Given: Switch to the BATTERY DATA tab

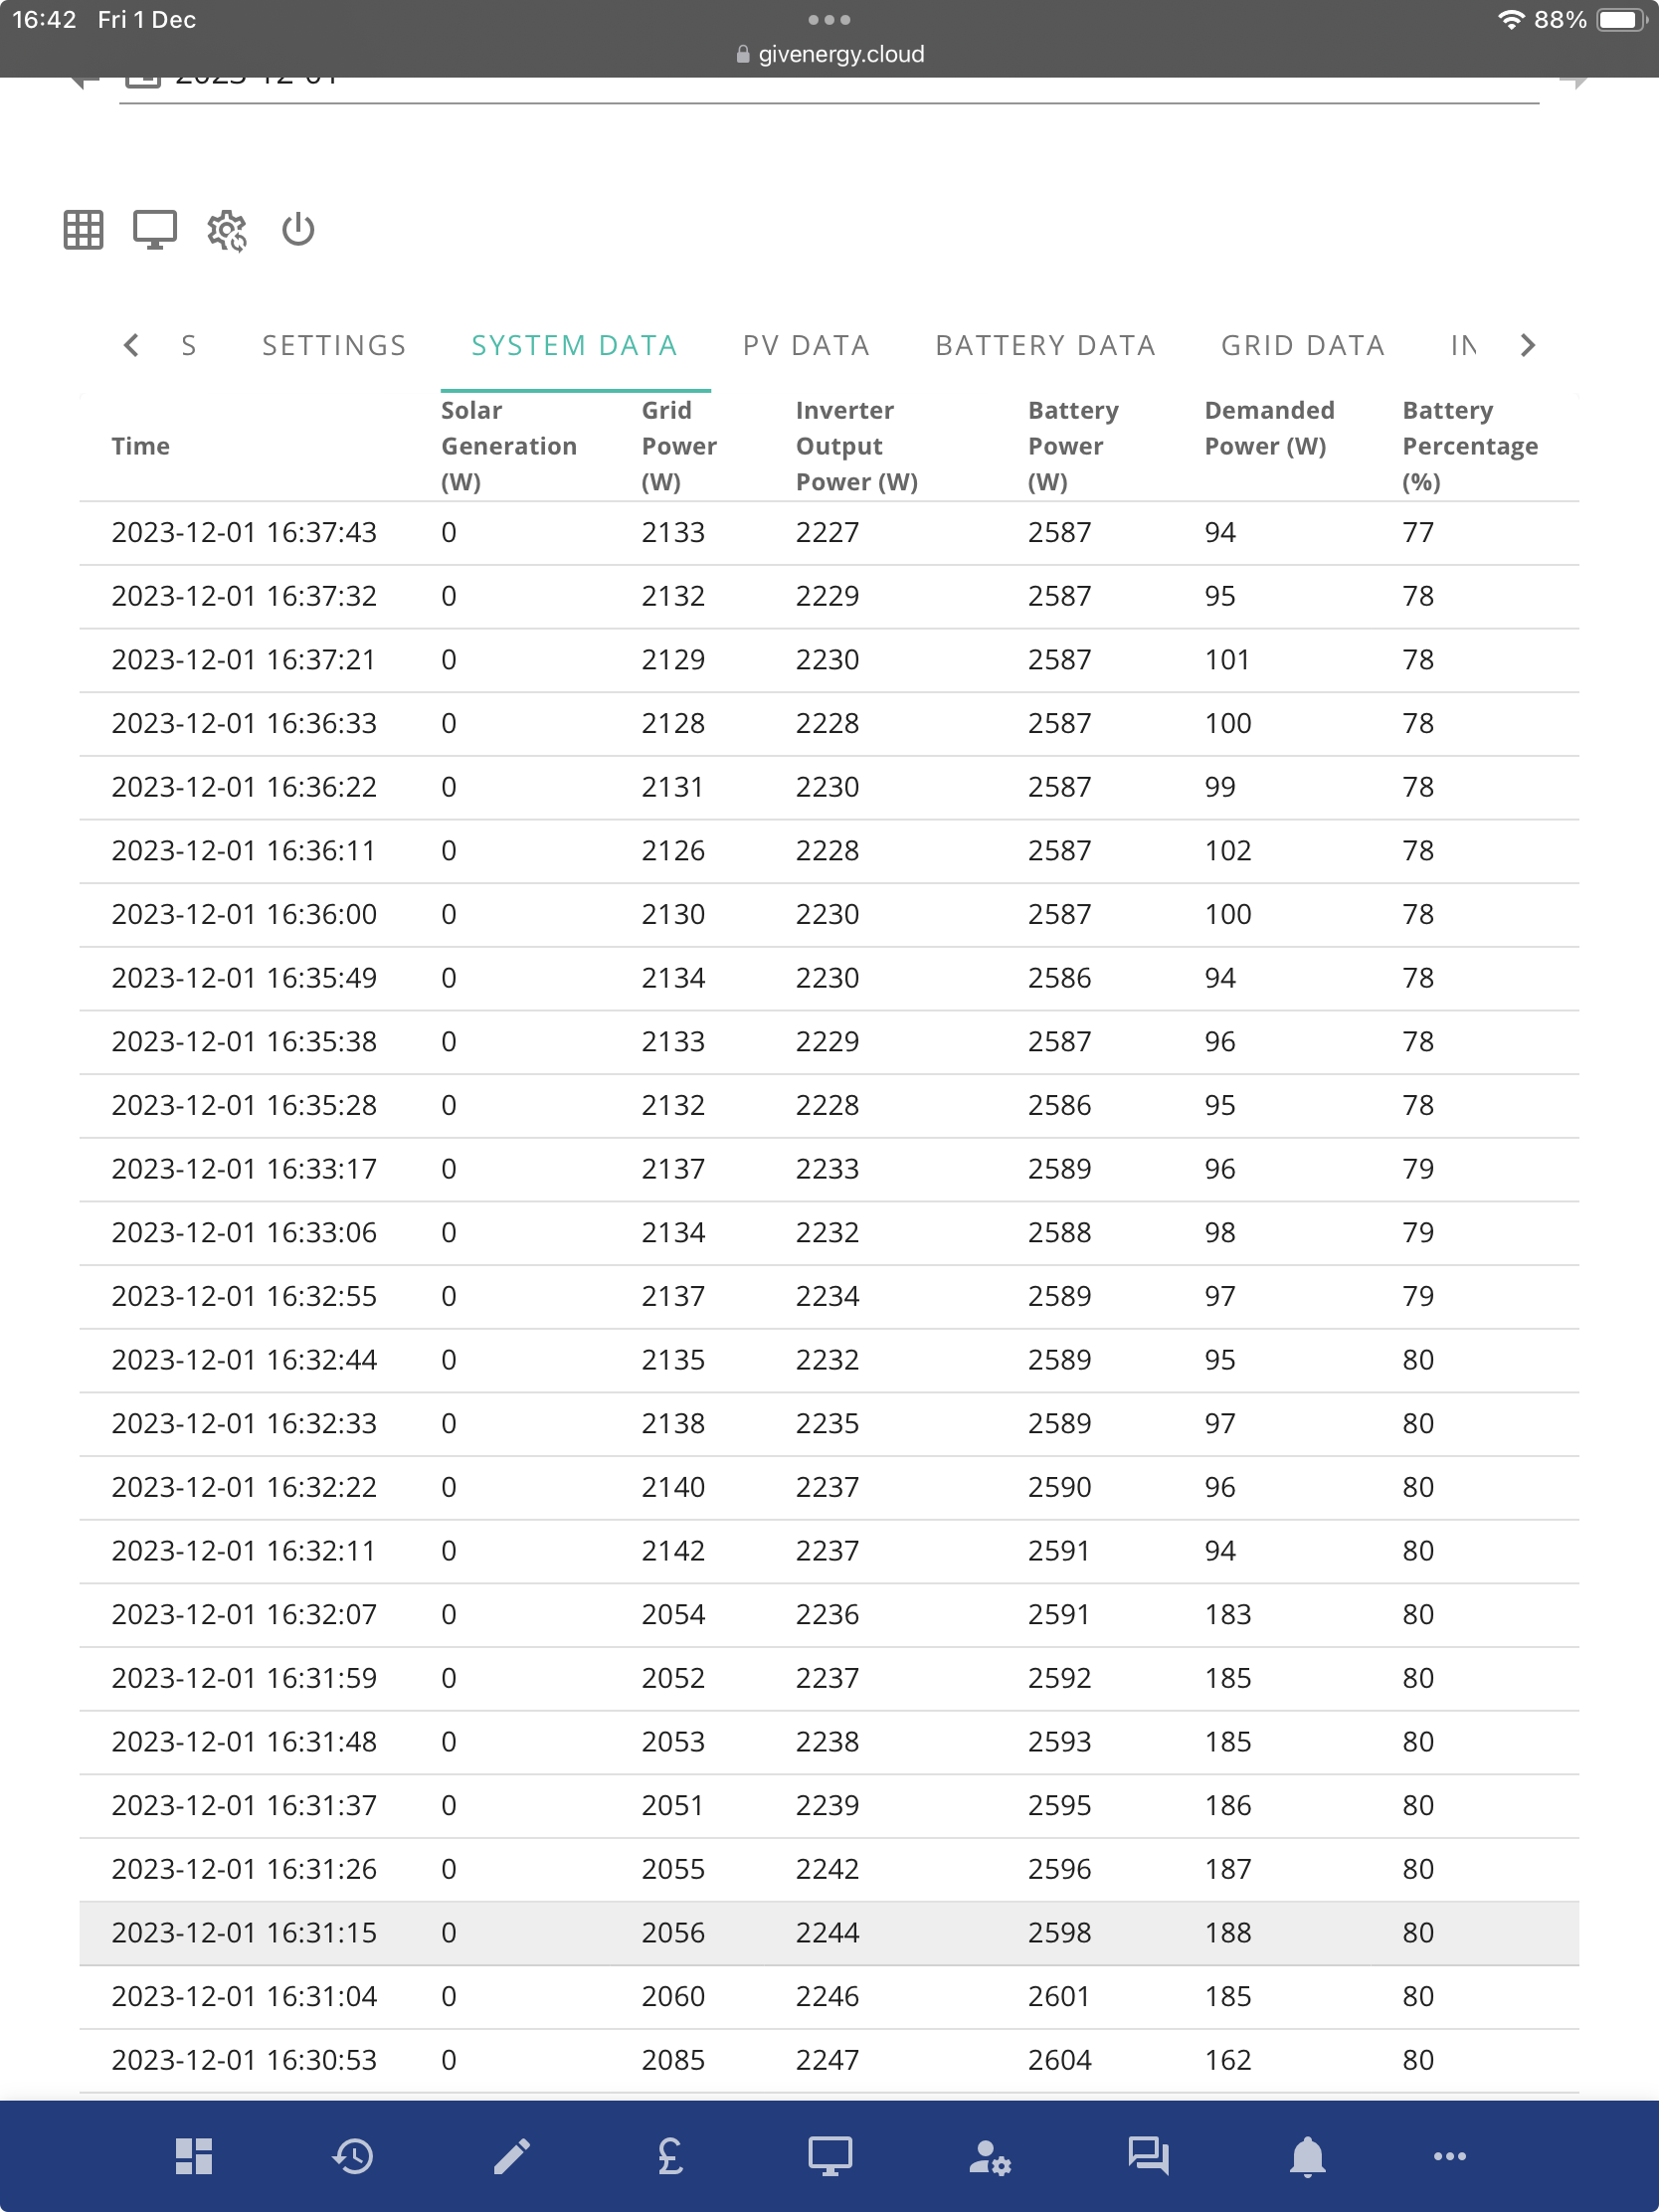Looking at the screenshot, I should pos(1045,345).
